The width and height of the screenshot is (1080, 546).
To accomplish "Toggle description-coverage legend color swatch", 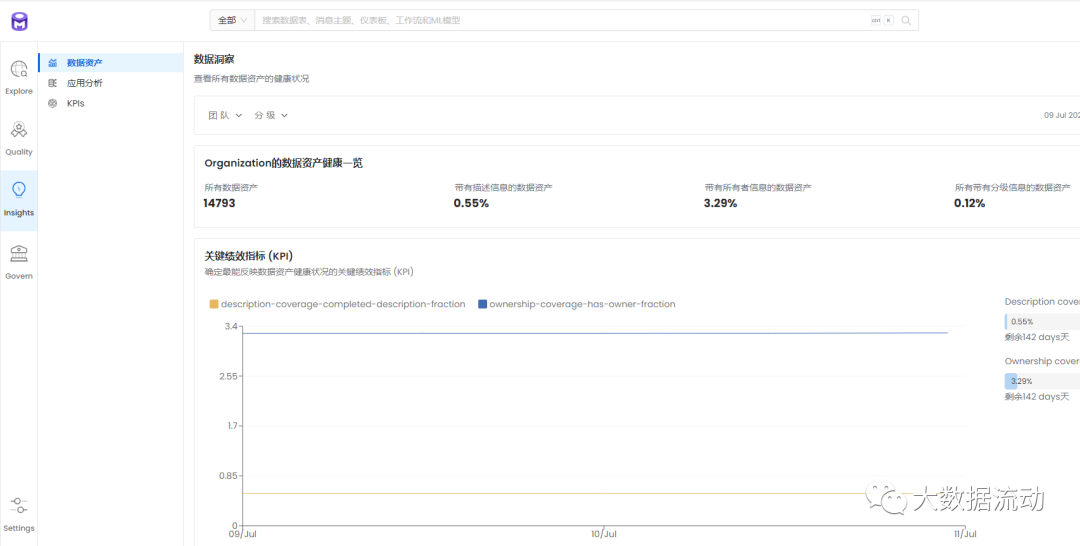I will coord(214,304).
